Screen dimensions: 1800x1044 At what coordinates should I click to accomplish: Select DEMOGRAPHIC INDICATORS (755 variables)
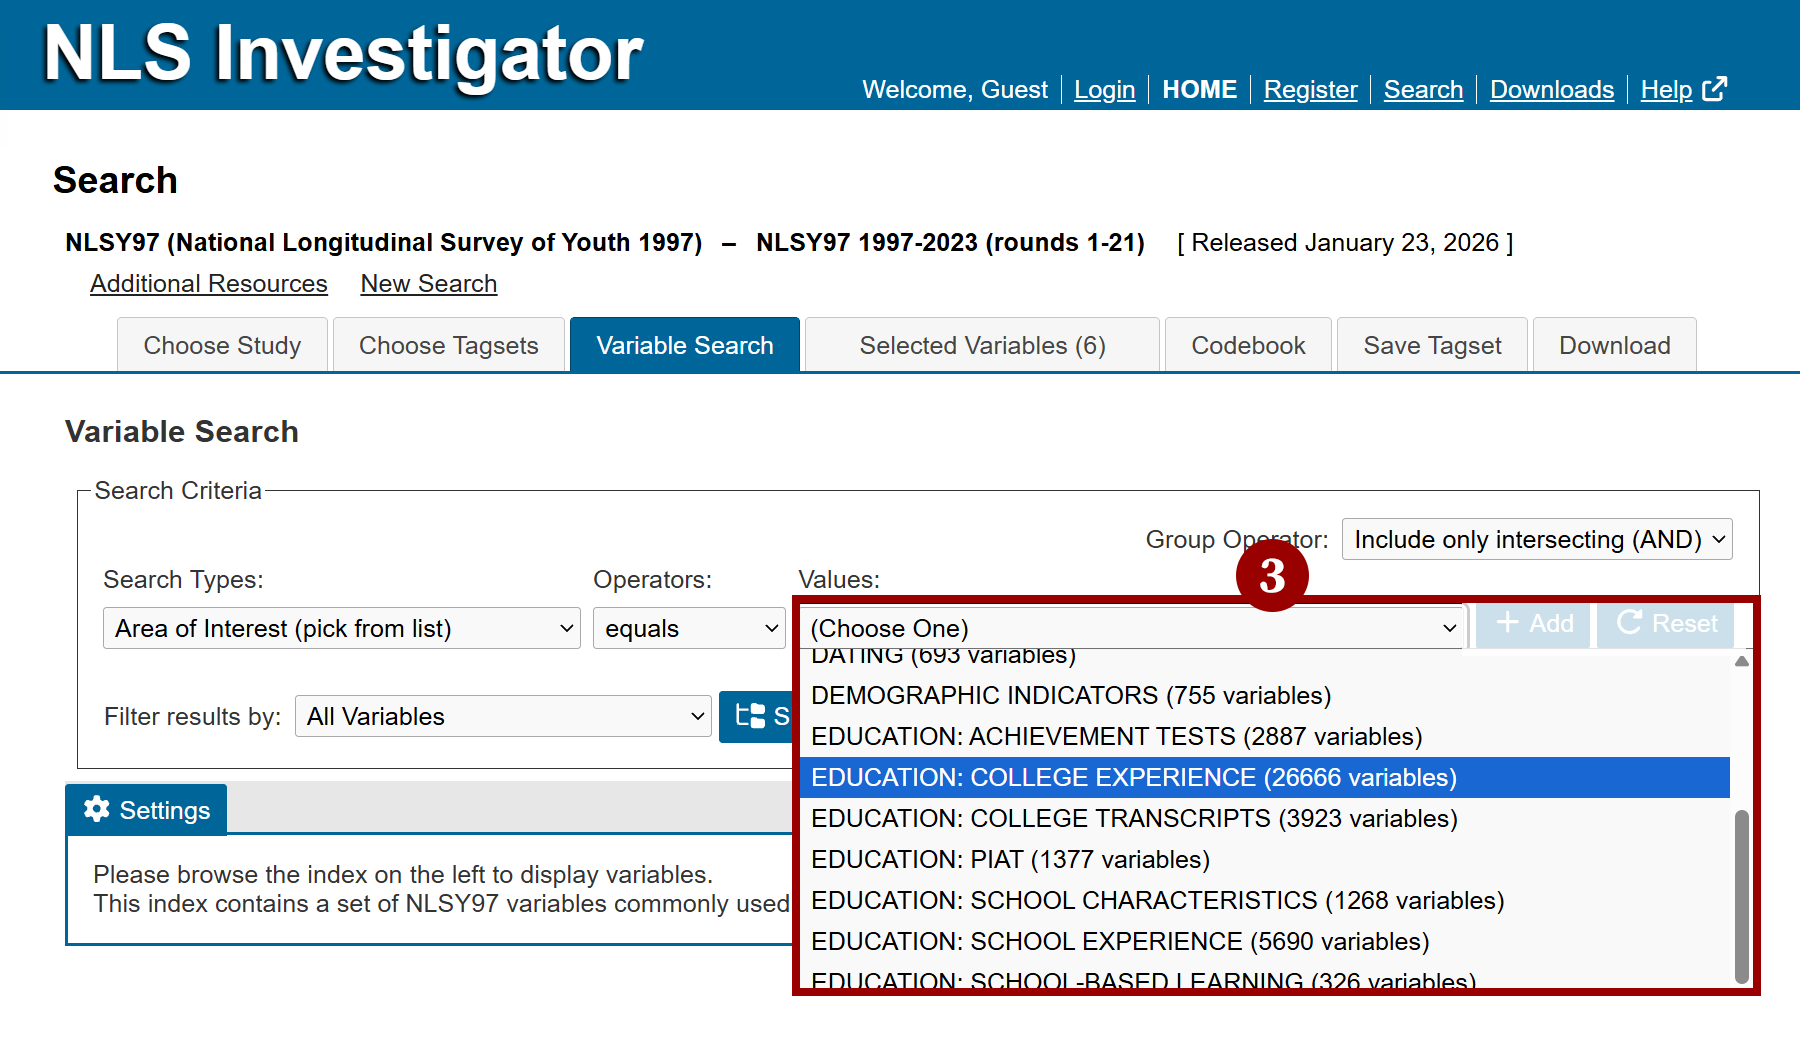click(1265, 695)
